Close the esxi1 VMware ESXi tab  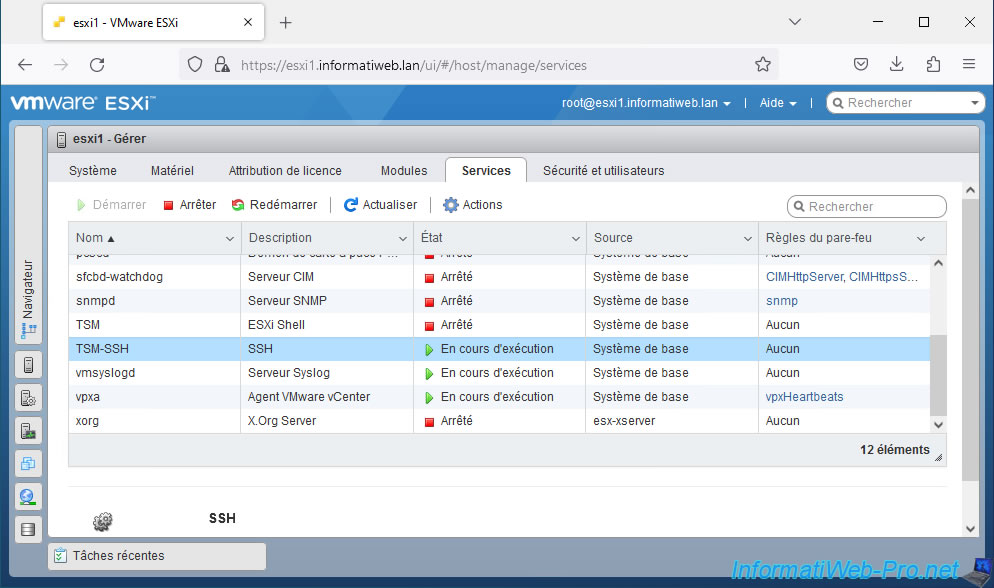click(x=248, y=22)
